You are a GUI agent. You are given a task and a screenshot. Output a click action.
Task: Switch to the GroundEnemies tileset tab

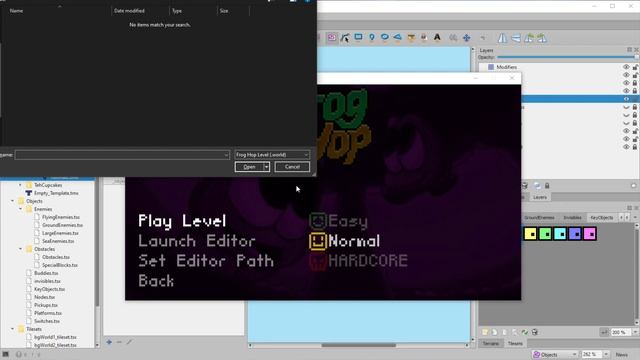(x=539, y=218)
